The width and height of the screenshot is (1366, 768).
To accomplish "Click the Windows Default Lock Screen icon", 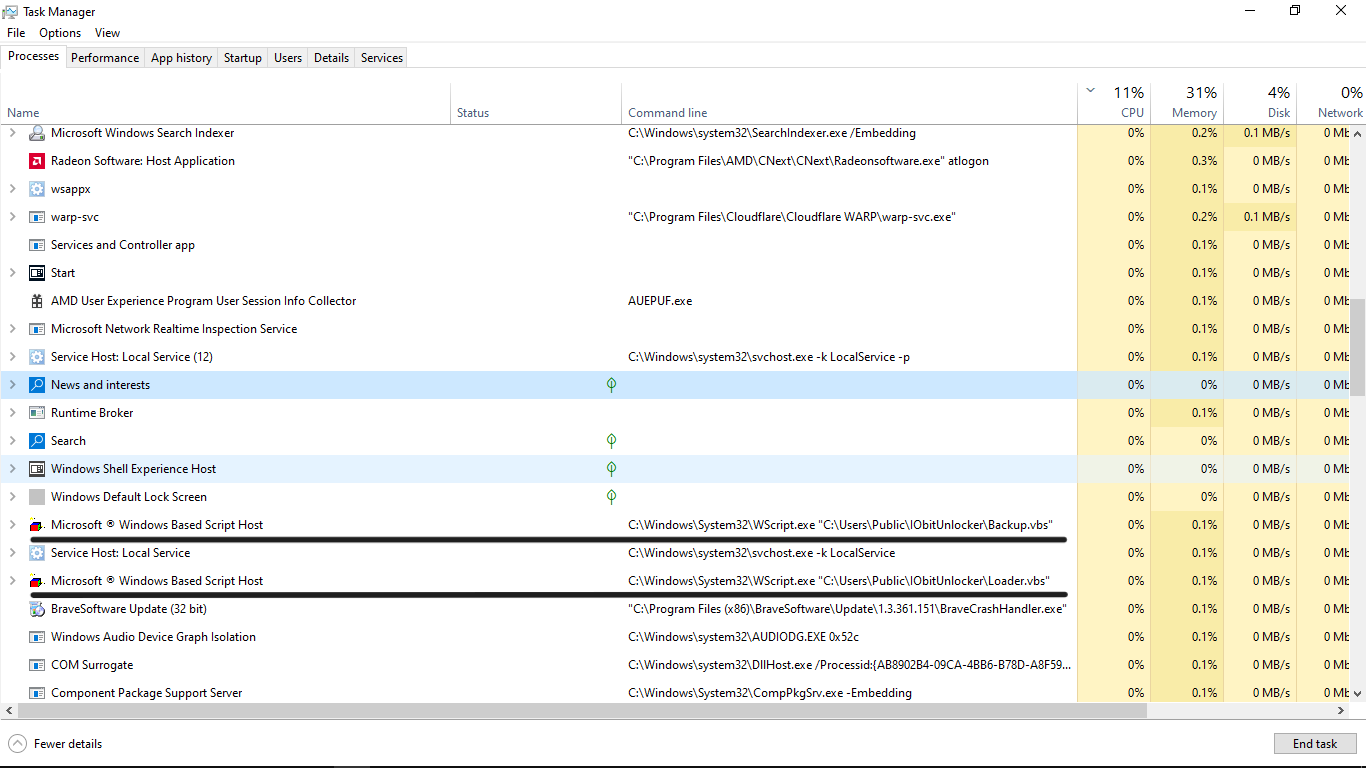I will [37, 496].
